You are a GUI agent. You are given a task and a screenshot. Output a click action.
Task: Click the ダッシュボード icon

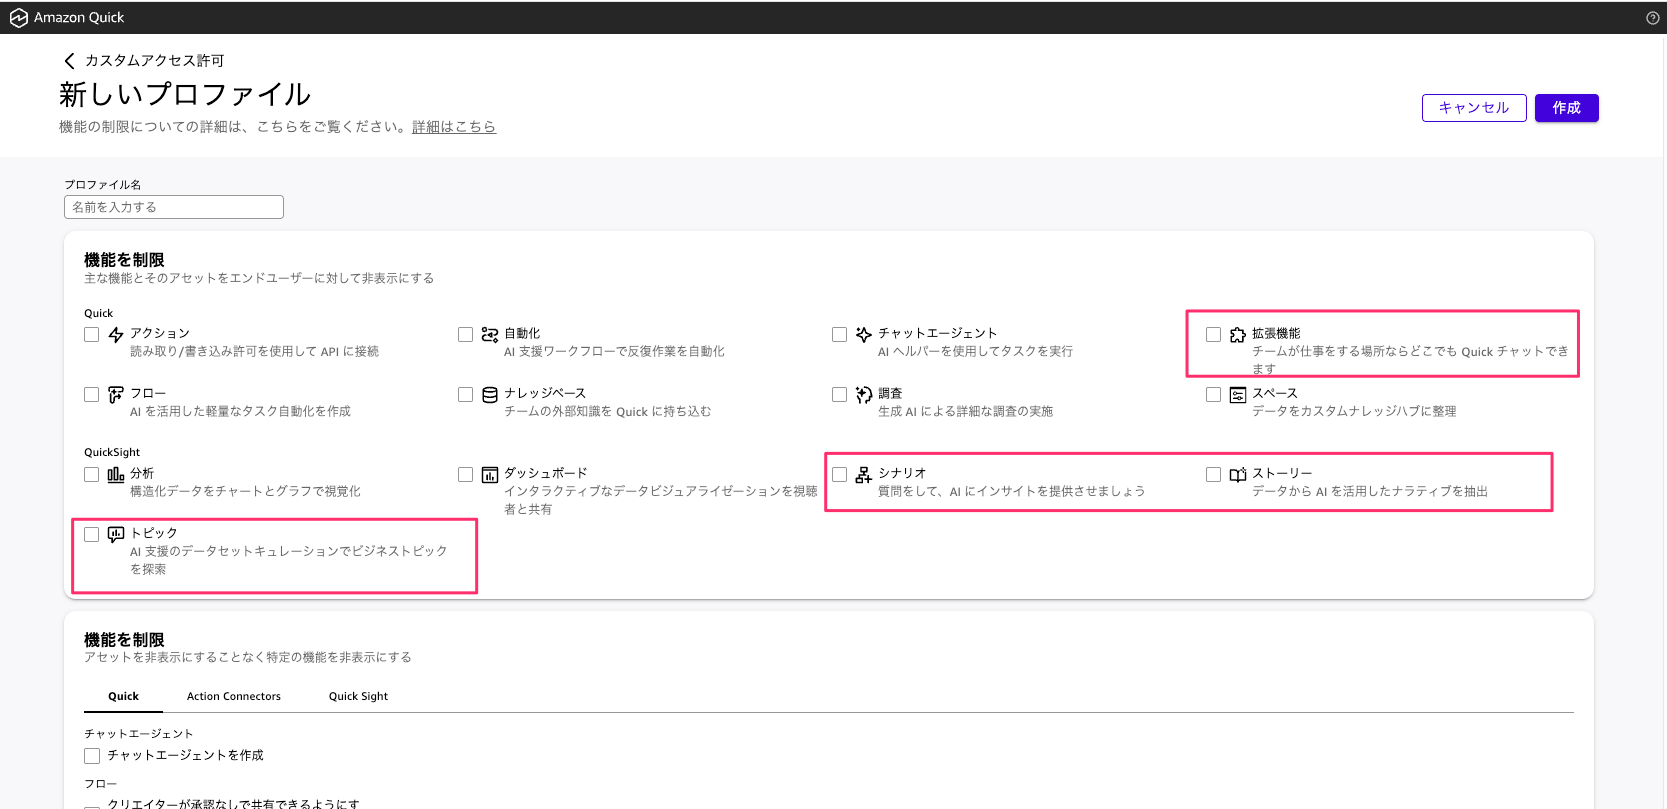[490, 474]
